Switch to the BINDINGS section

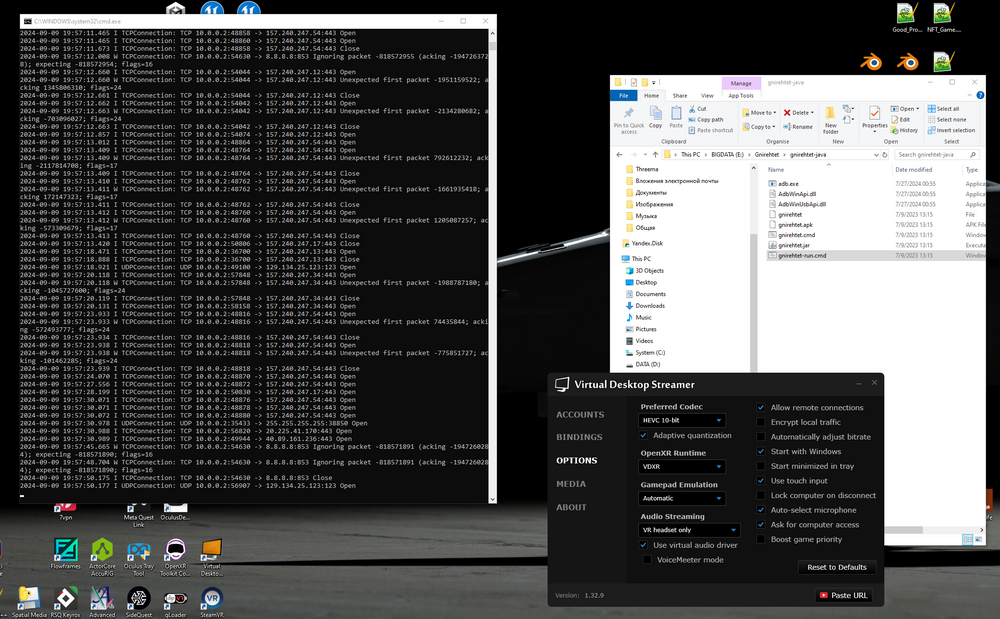click(x=579, y=437)
